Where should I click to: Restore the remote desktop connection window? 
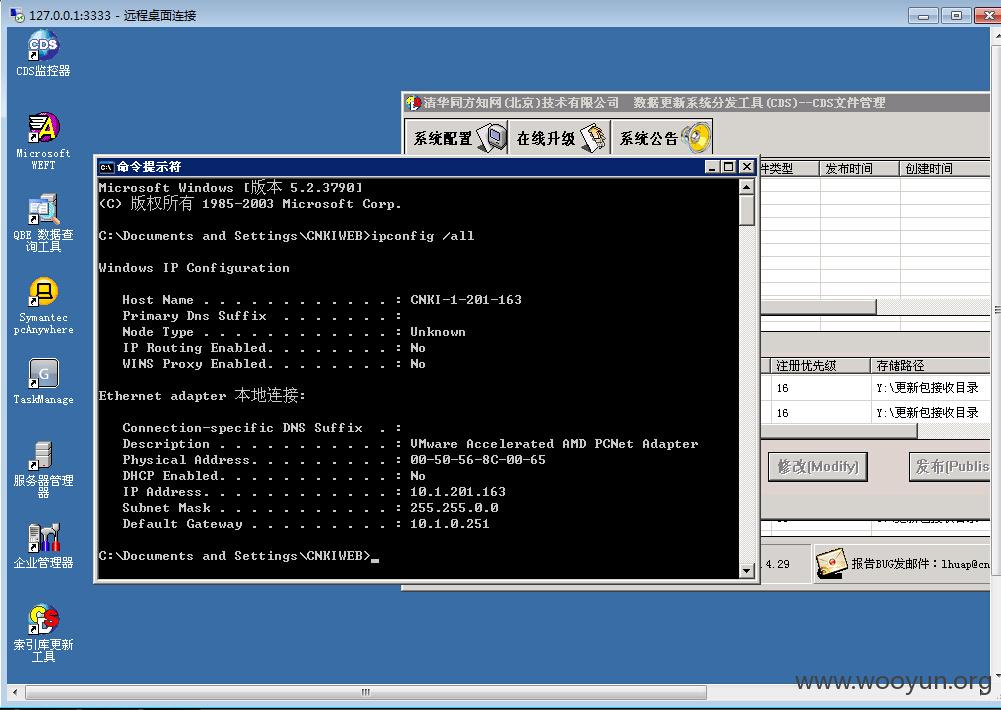coord(956,15)
